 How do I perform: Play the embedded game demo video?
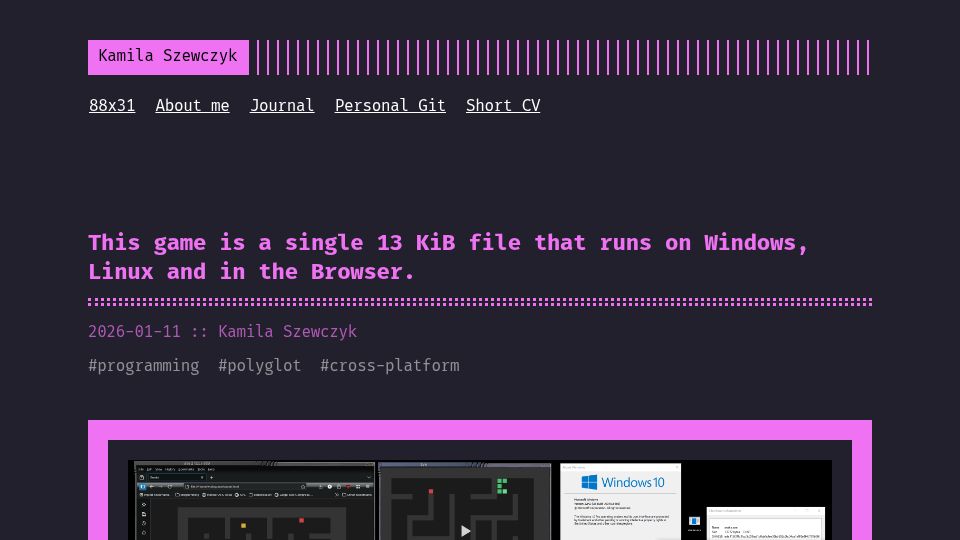[x=465, y=531]
